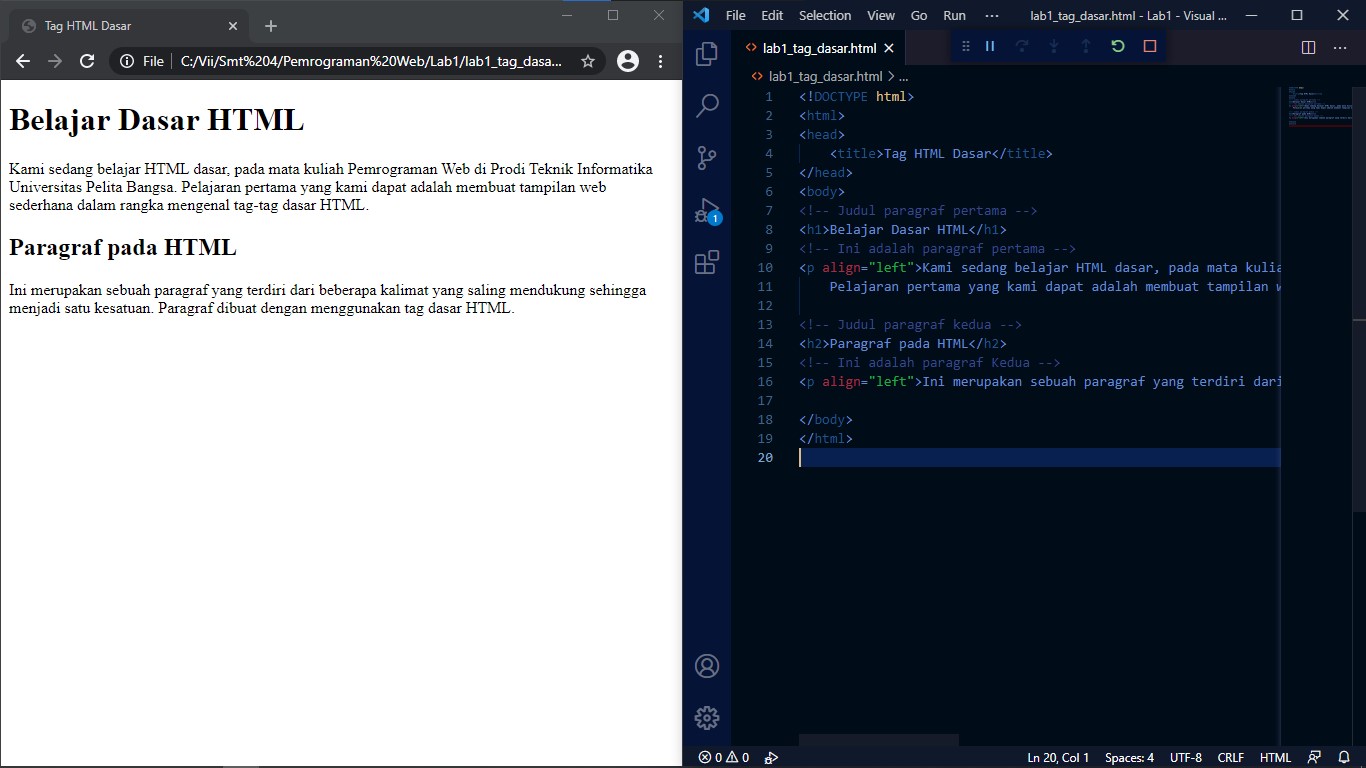The width and height of the screenshot is (1366, 768).
Task: Change indentation via Spaces: 4
Action: coord(1129,758)
